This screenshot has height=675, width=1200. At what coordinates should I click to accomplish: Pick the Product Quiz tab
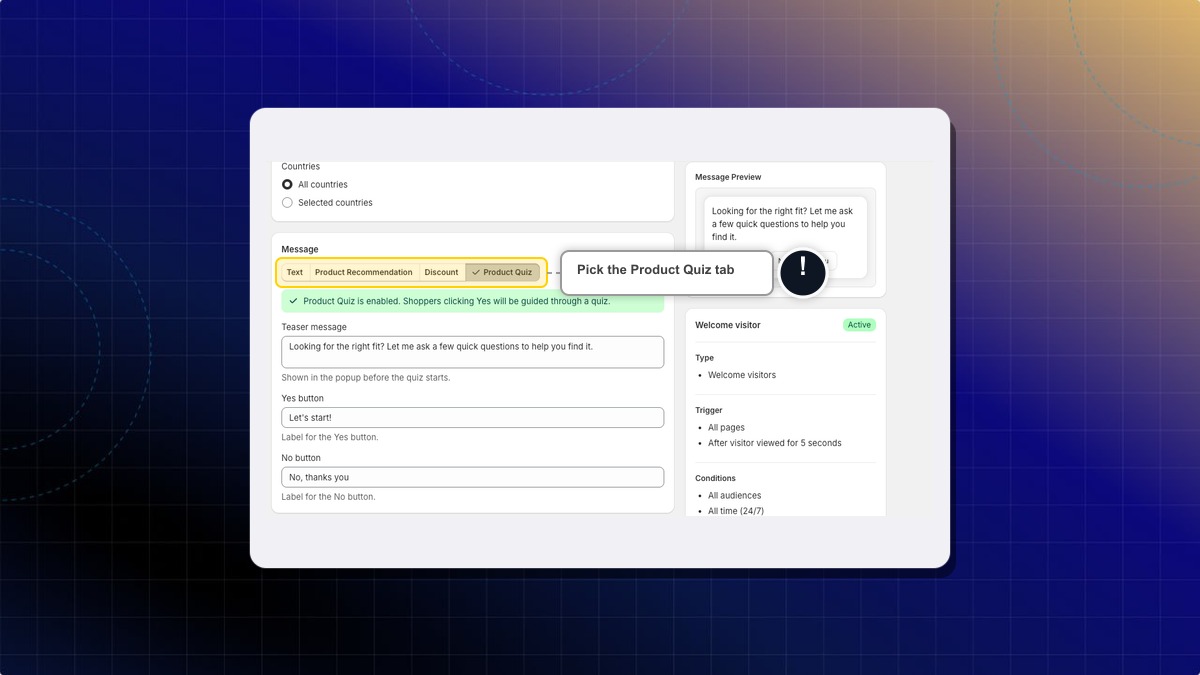point(502,272)
